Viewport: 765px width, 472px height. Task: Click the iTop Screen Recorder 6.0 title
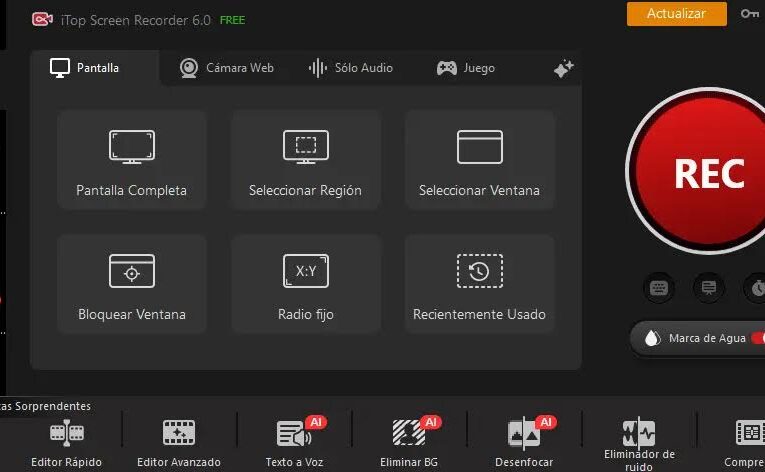[136, 20]
